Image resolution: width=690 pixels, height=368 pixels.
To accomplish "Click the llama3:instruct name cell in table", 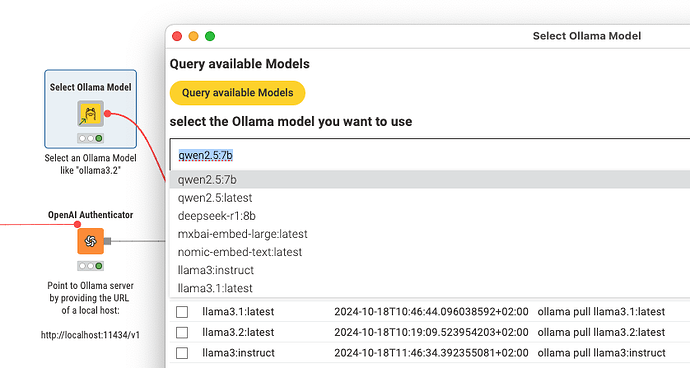I will click(x=239, y=353).
